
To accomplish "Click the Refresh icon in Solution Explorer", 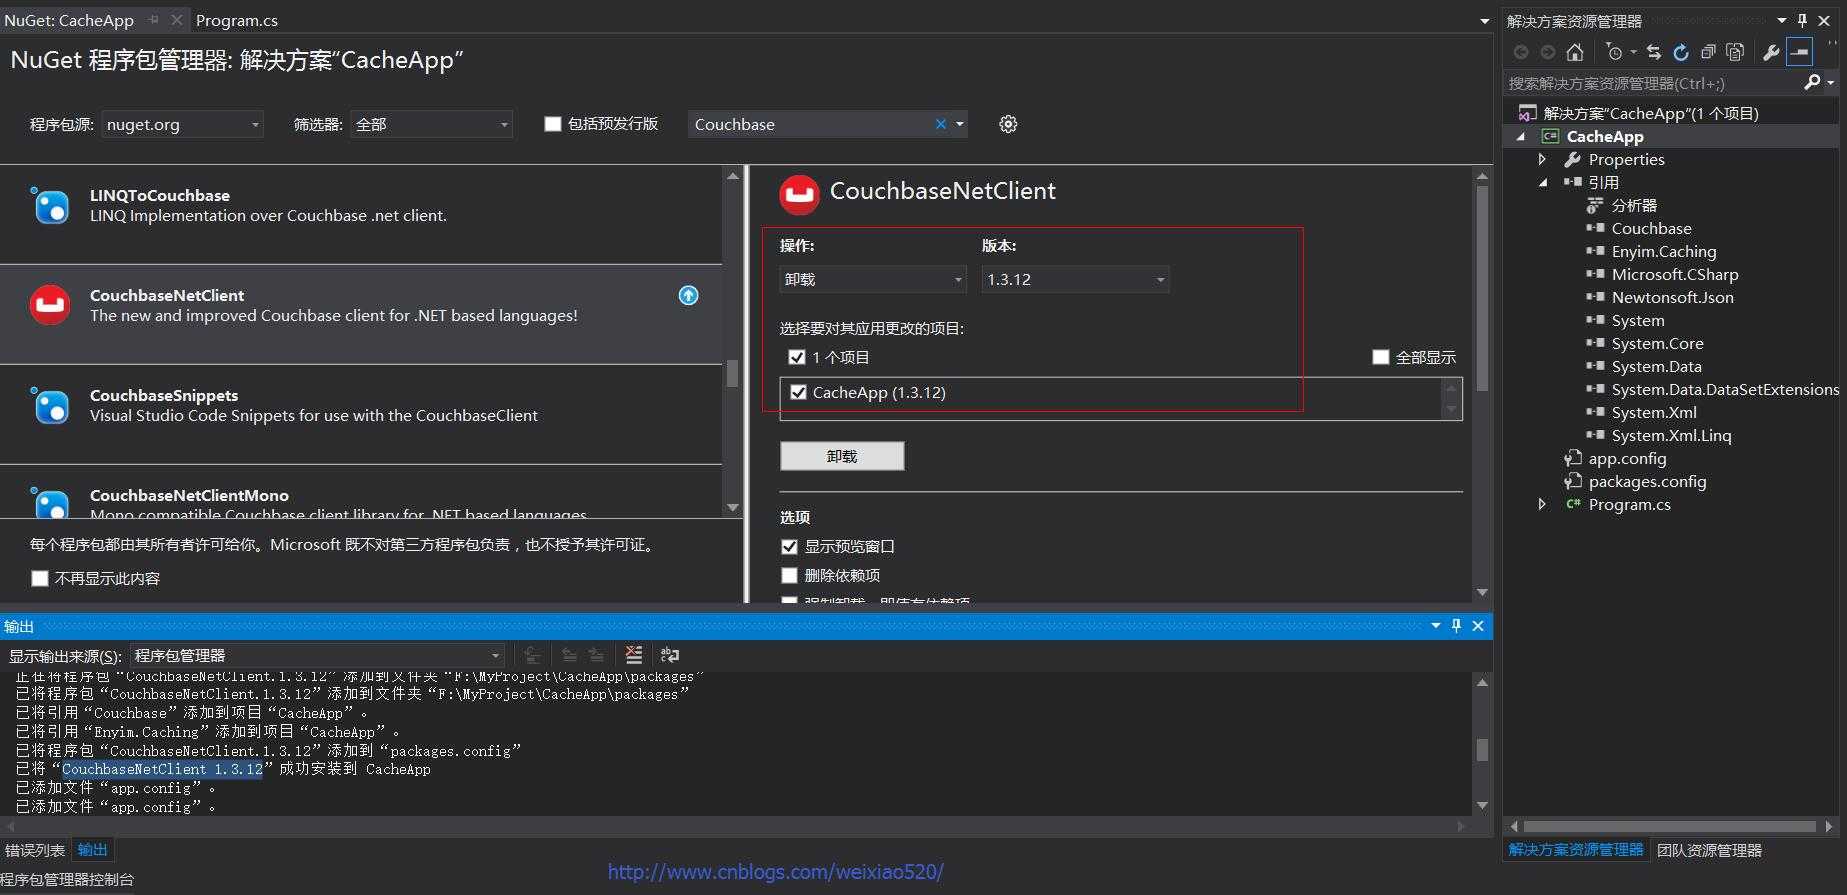I will tap(1681, 52).
